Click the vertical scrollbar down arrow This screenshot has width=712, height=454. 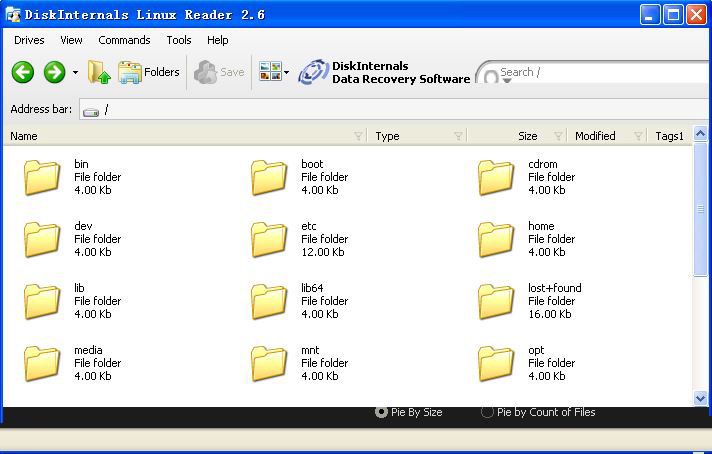[x=700, y=398]
